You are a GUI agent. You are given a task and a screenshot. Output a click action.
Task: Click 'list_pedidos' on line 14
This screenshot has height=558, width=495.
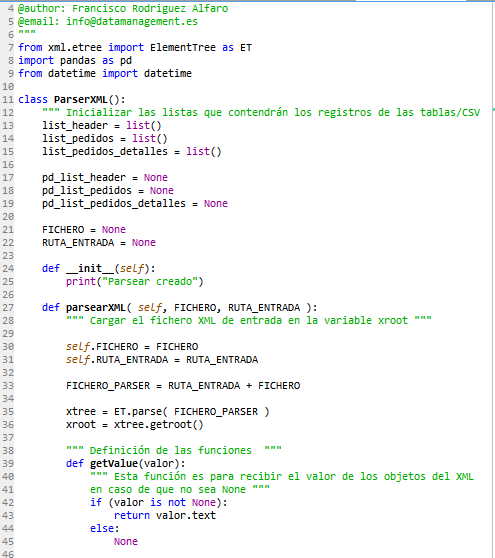(78, 139)
